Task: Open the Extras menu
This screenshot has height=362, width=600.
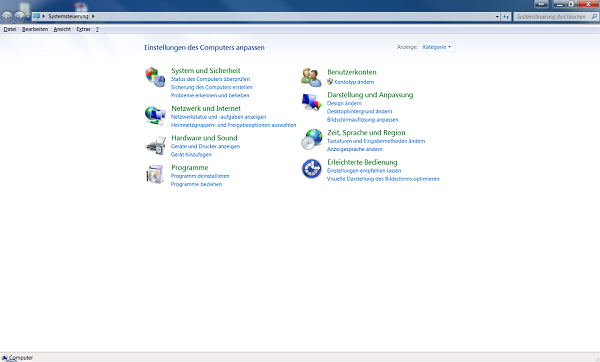Action: pos(83,29)
